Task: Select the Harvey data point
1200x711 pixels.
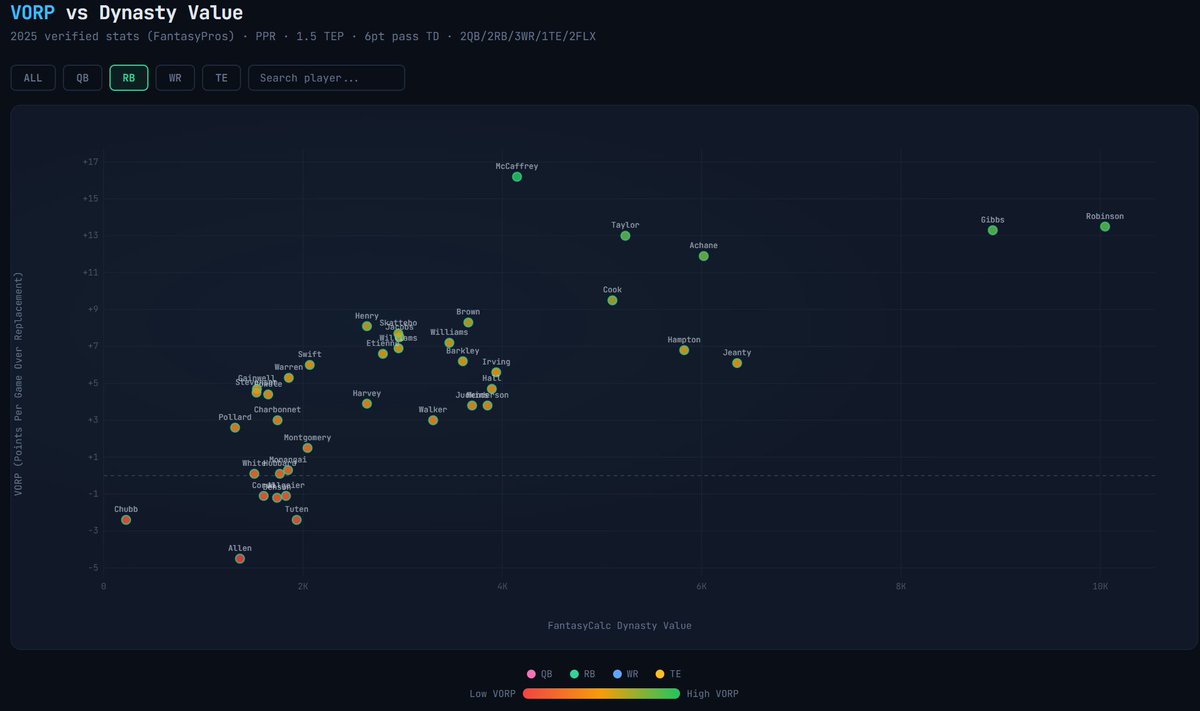Action: point(367,404)
